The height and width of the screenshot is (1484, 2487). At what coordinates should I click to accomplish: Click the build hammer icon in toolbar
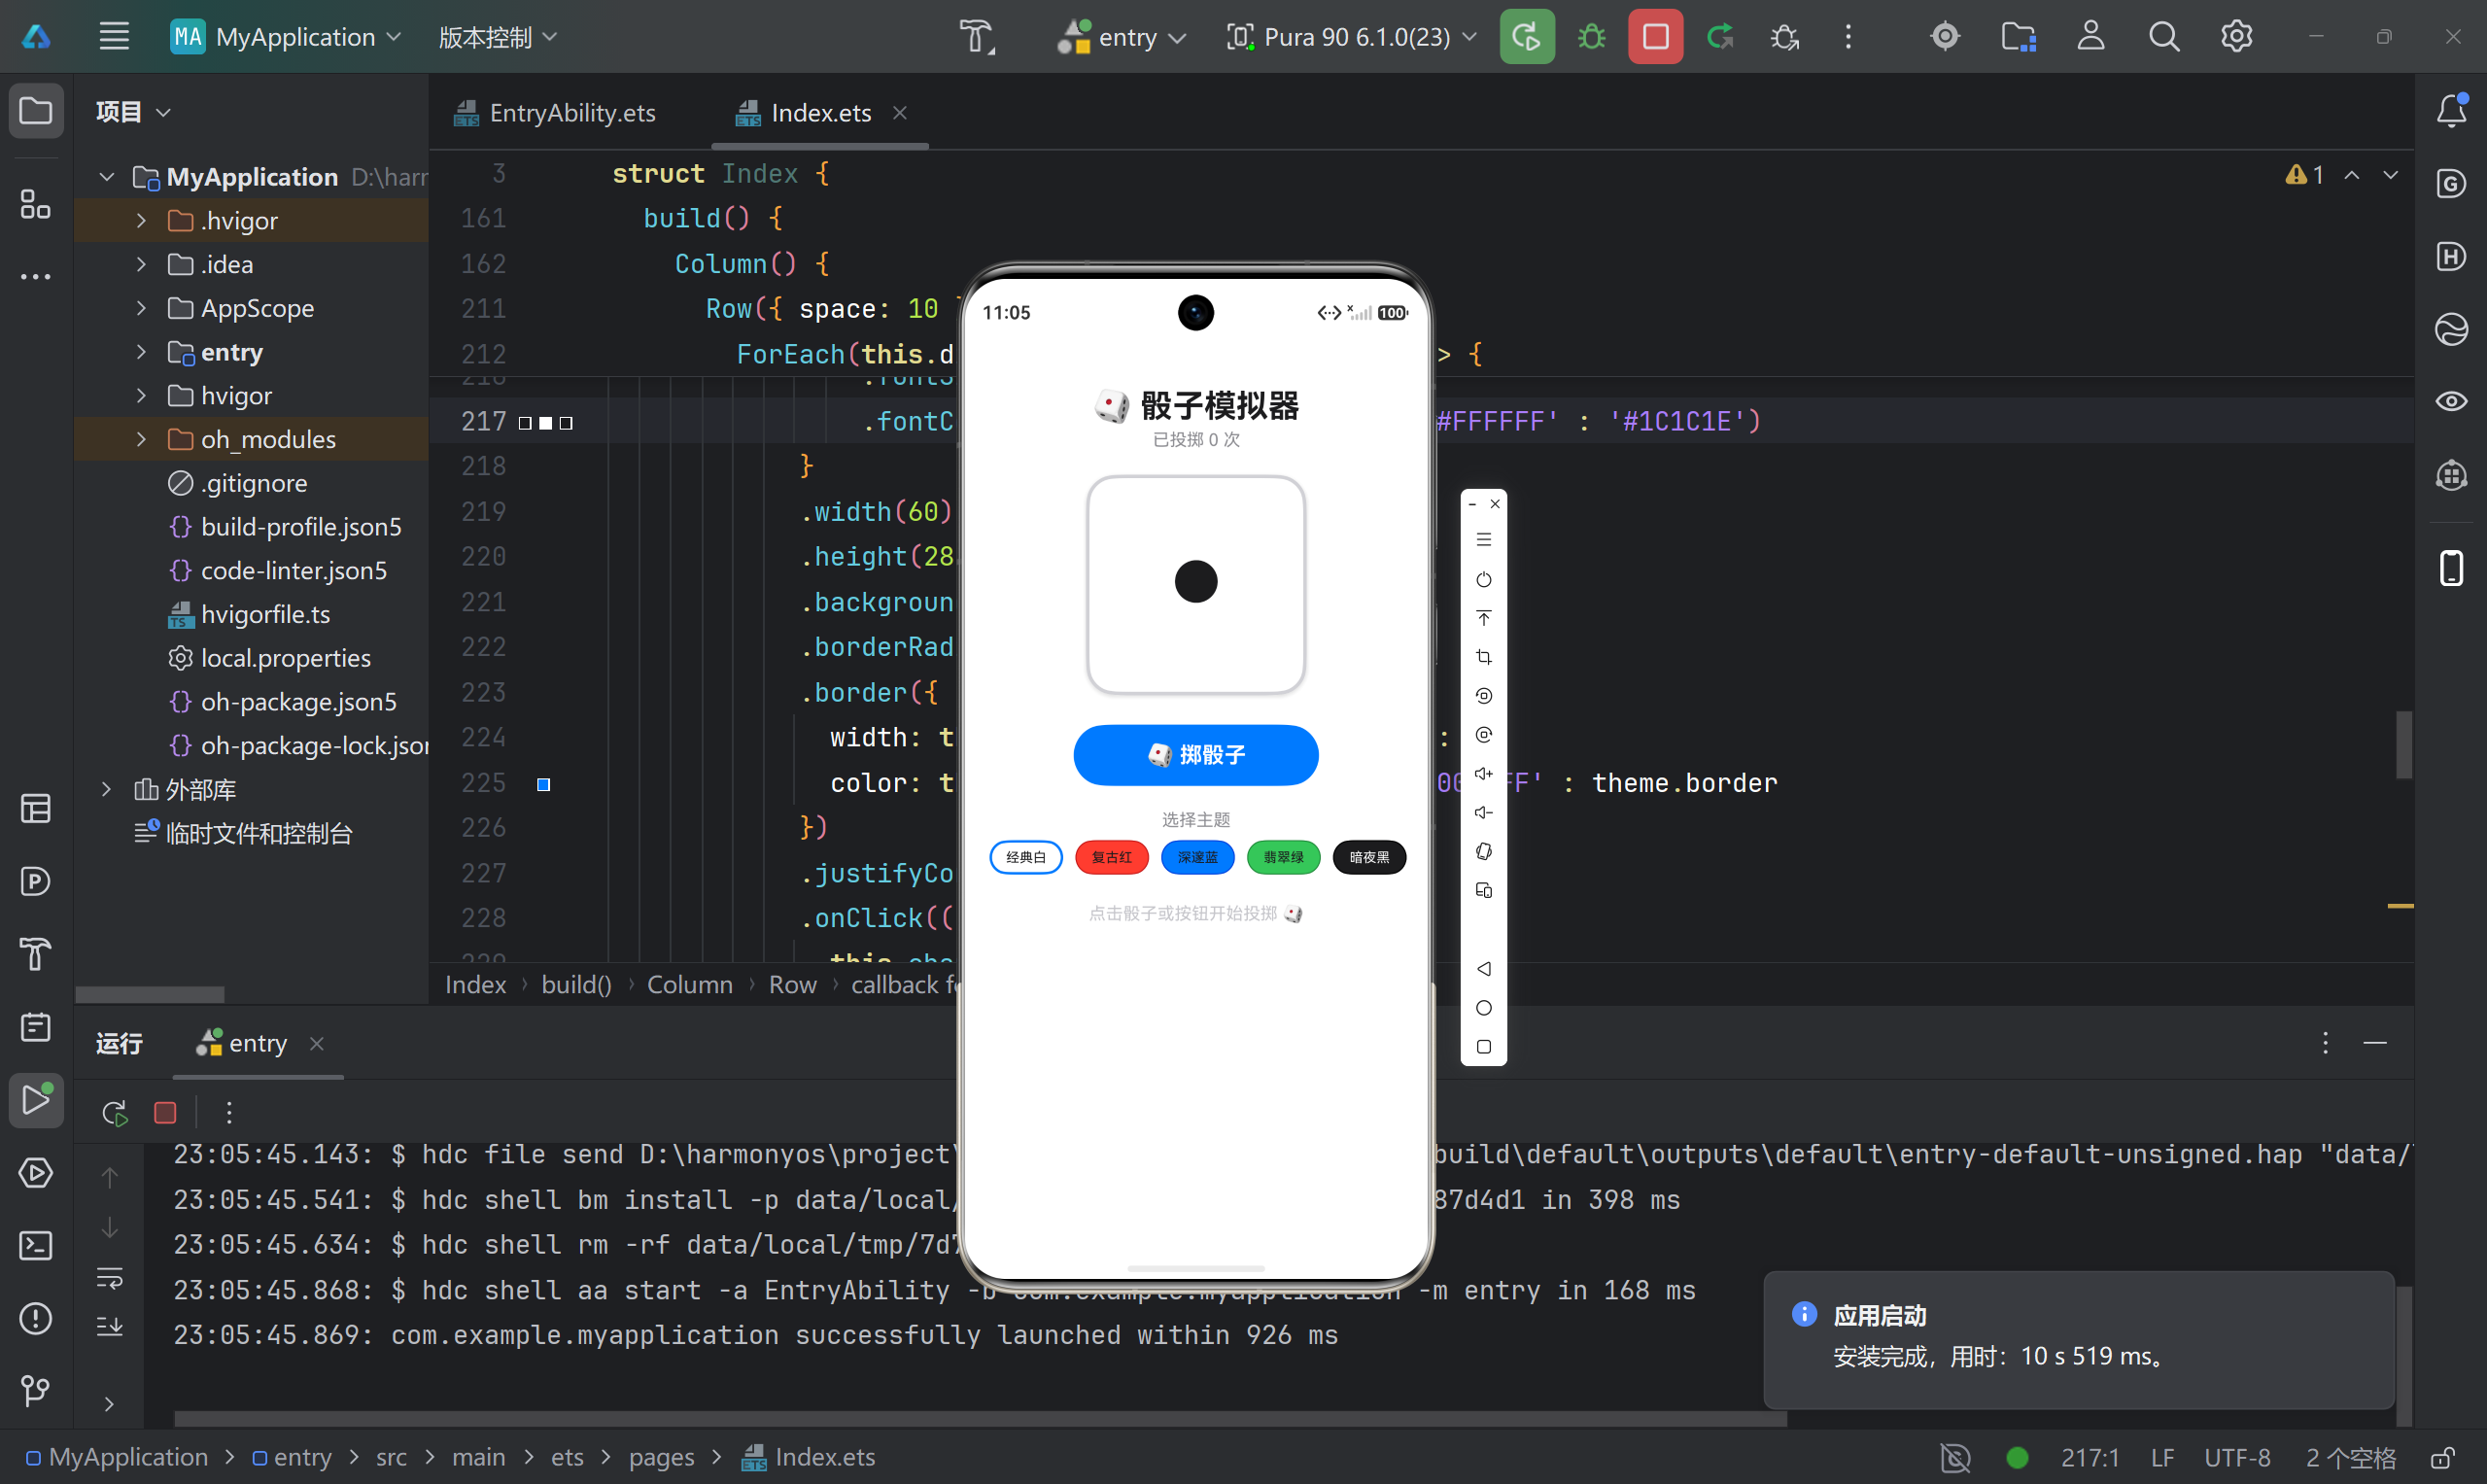pyautogui.click(x=977, y=37)
